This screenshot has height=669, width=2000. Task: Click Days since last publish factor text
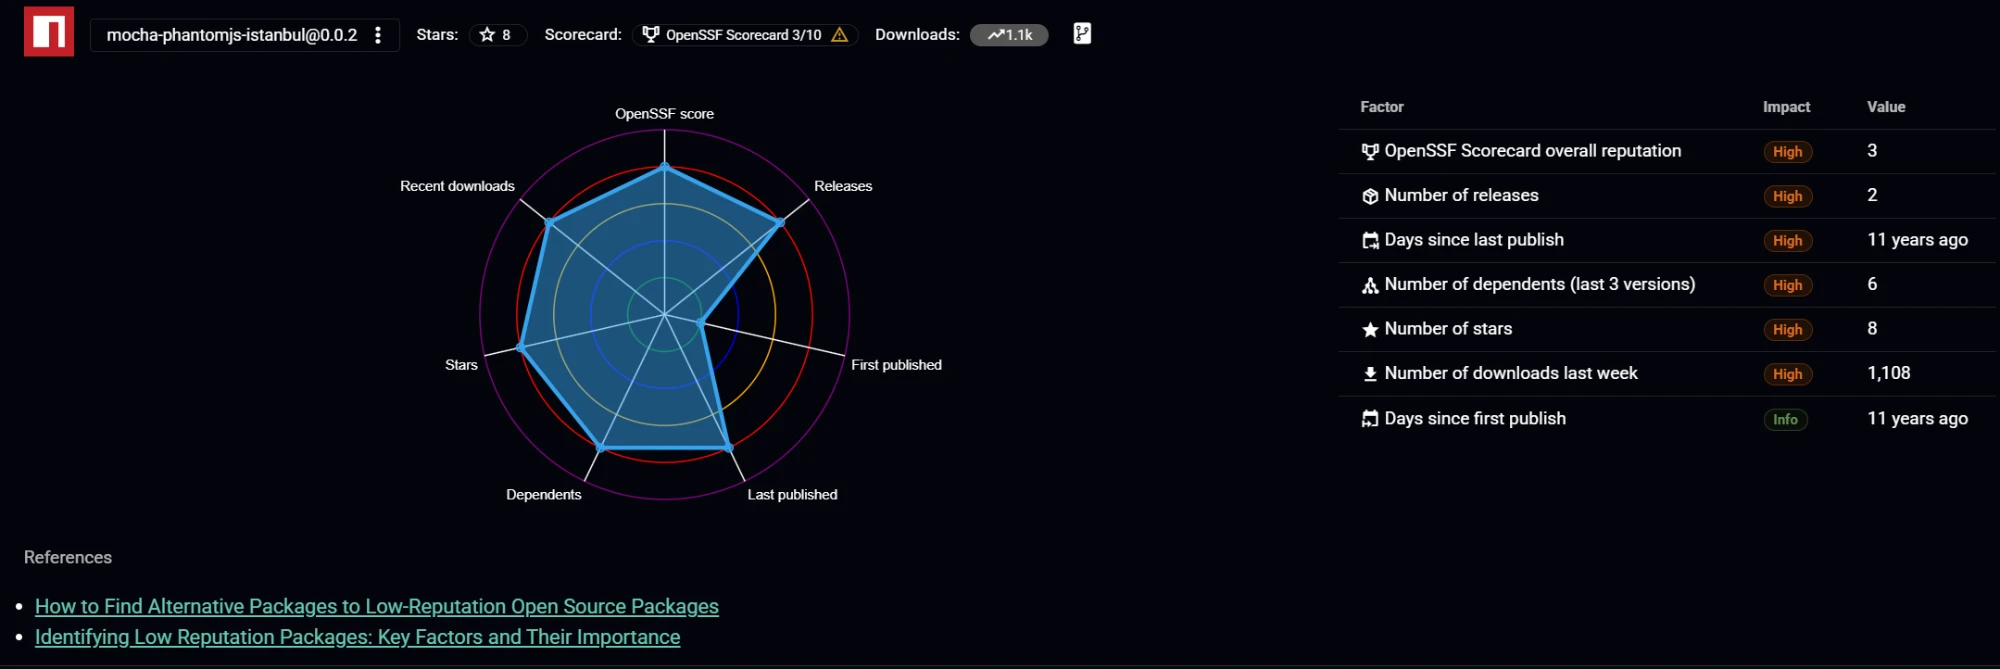coord(1474,240)
